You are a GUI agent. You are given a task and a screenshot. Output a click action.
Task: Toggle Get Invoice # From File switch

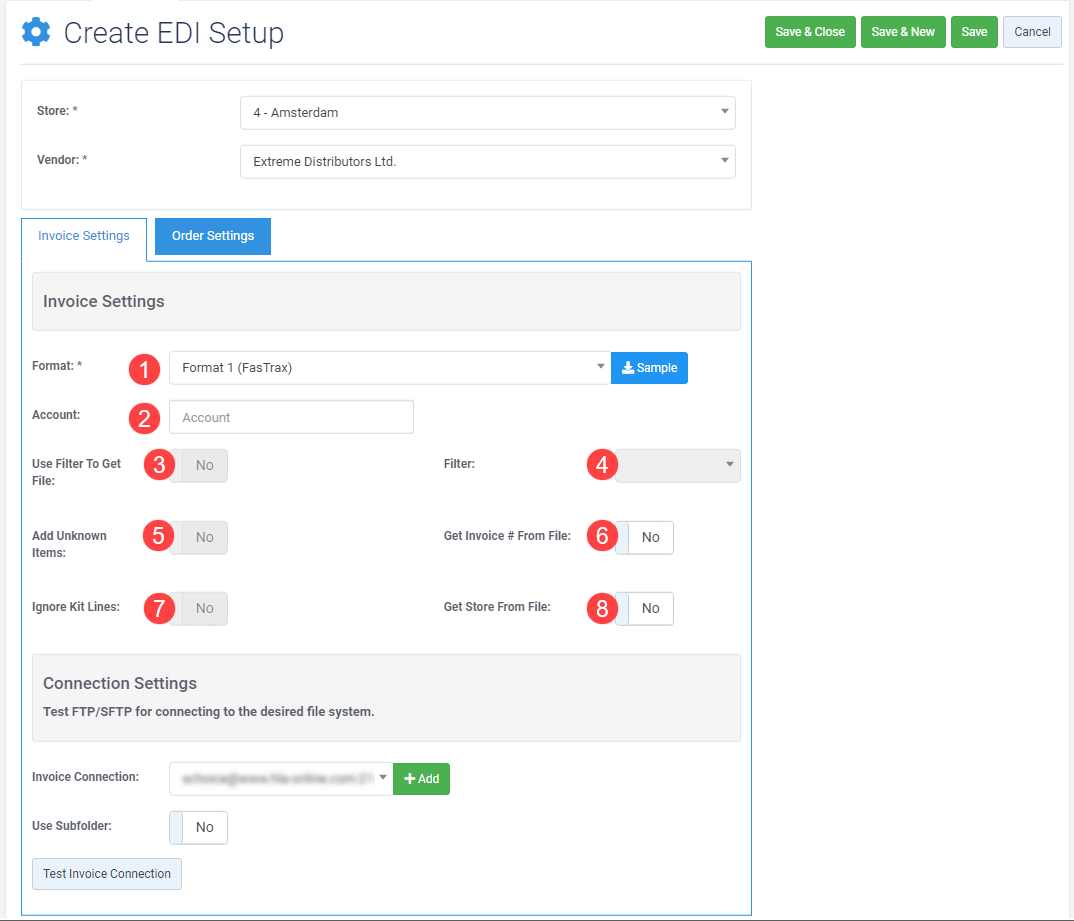point(644,537)
